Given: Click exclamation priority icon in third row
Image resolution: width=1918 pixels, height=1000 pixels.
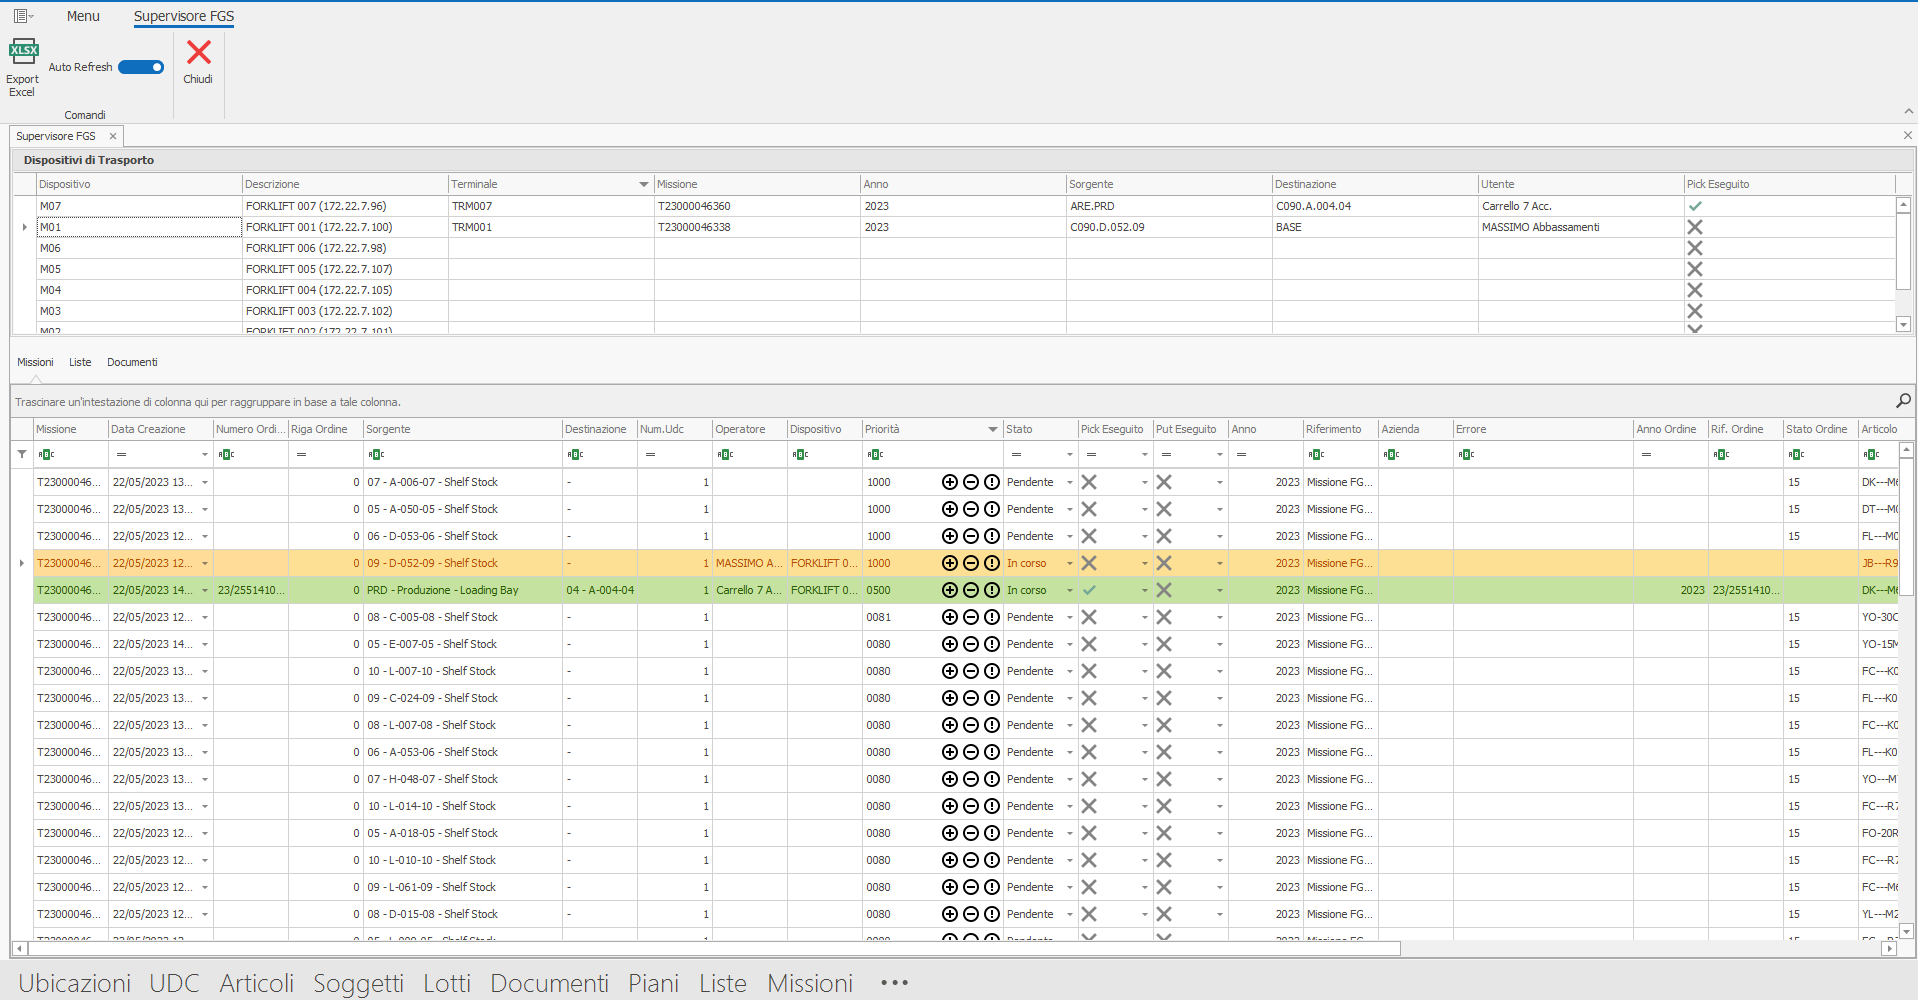Looking at the screenshot, I should tap(991, 536).
